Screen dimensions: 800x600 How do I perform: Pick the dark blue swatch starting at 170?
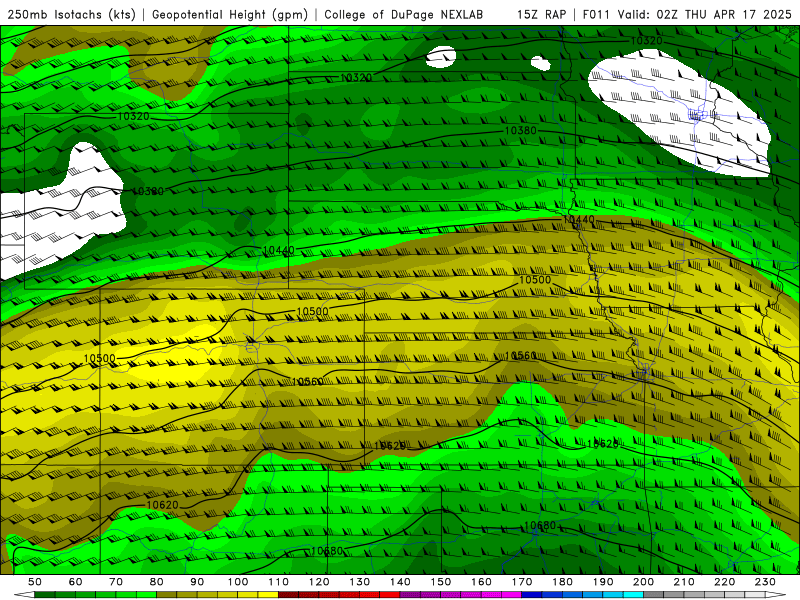coord(532,594)
